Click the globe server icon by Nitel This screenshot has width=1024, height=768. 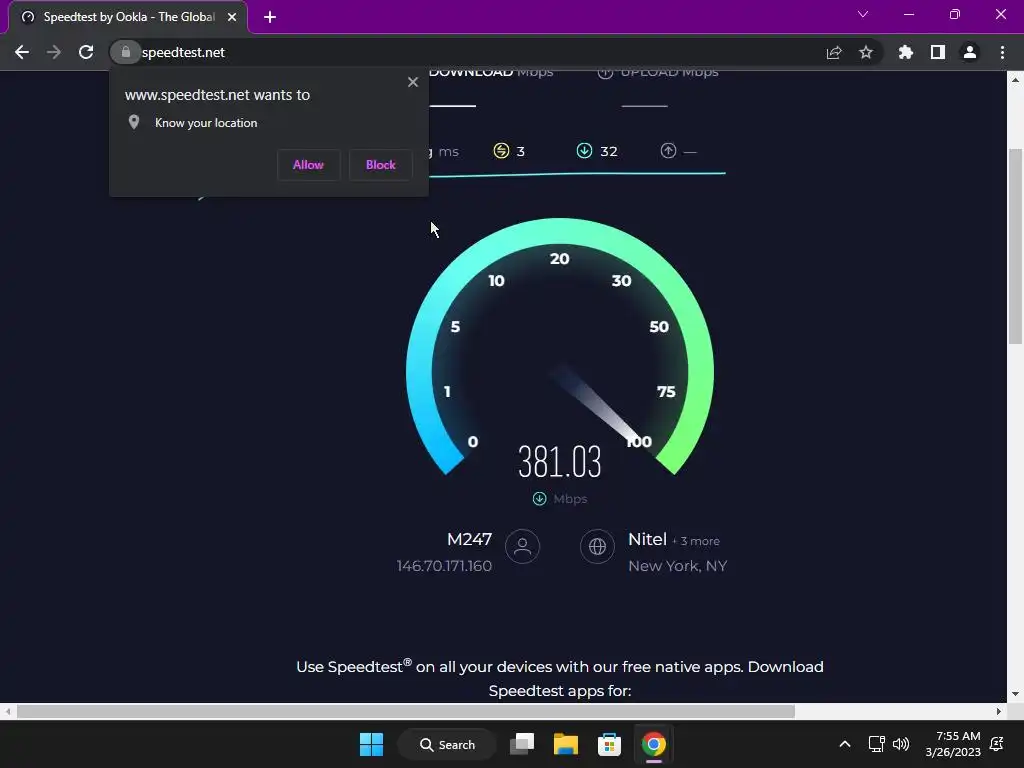tap(598, 546)
